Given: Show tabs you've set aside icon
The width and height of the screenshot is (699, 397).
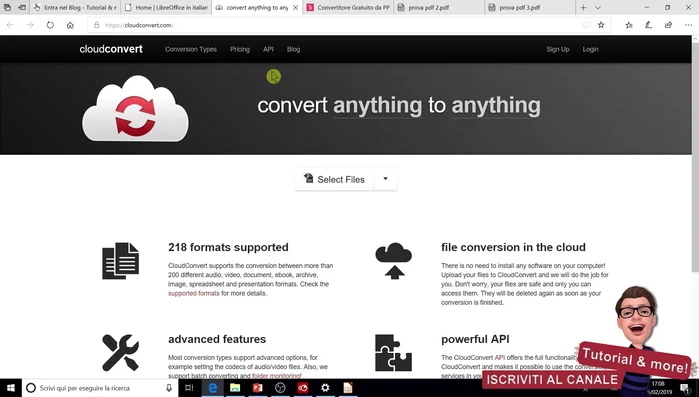Looking at the screenshot, I should coord(7,8).
